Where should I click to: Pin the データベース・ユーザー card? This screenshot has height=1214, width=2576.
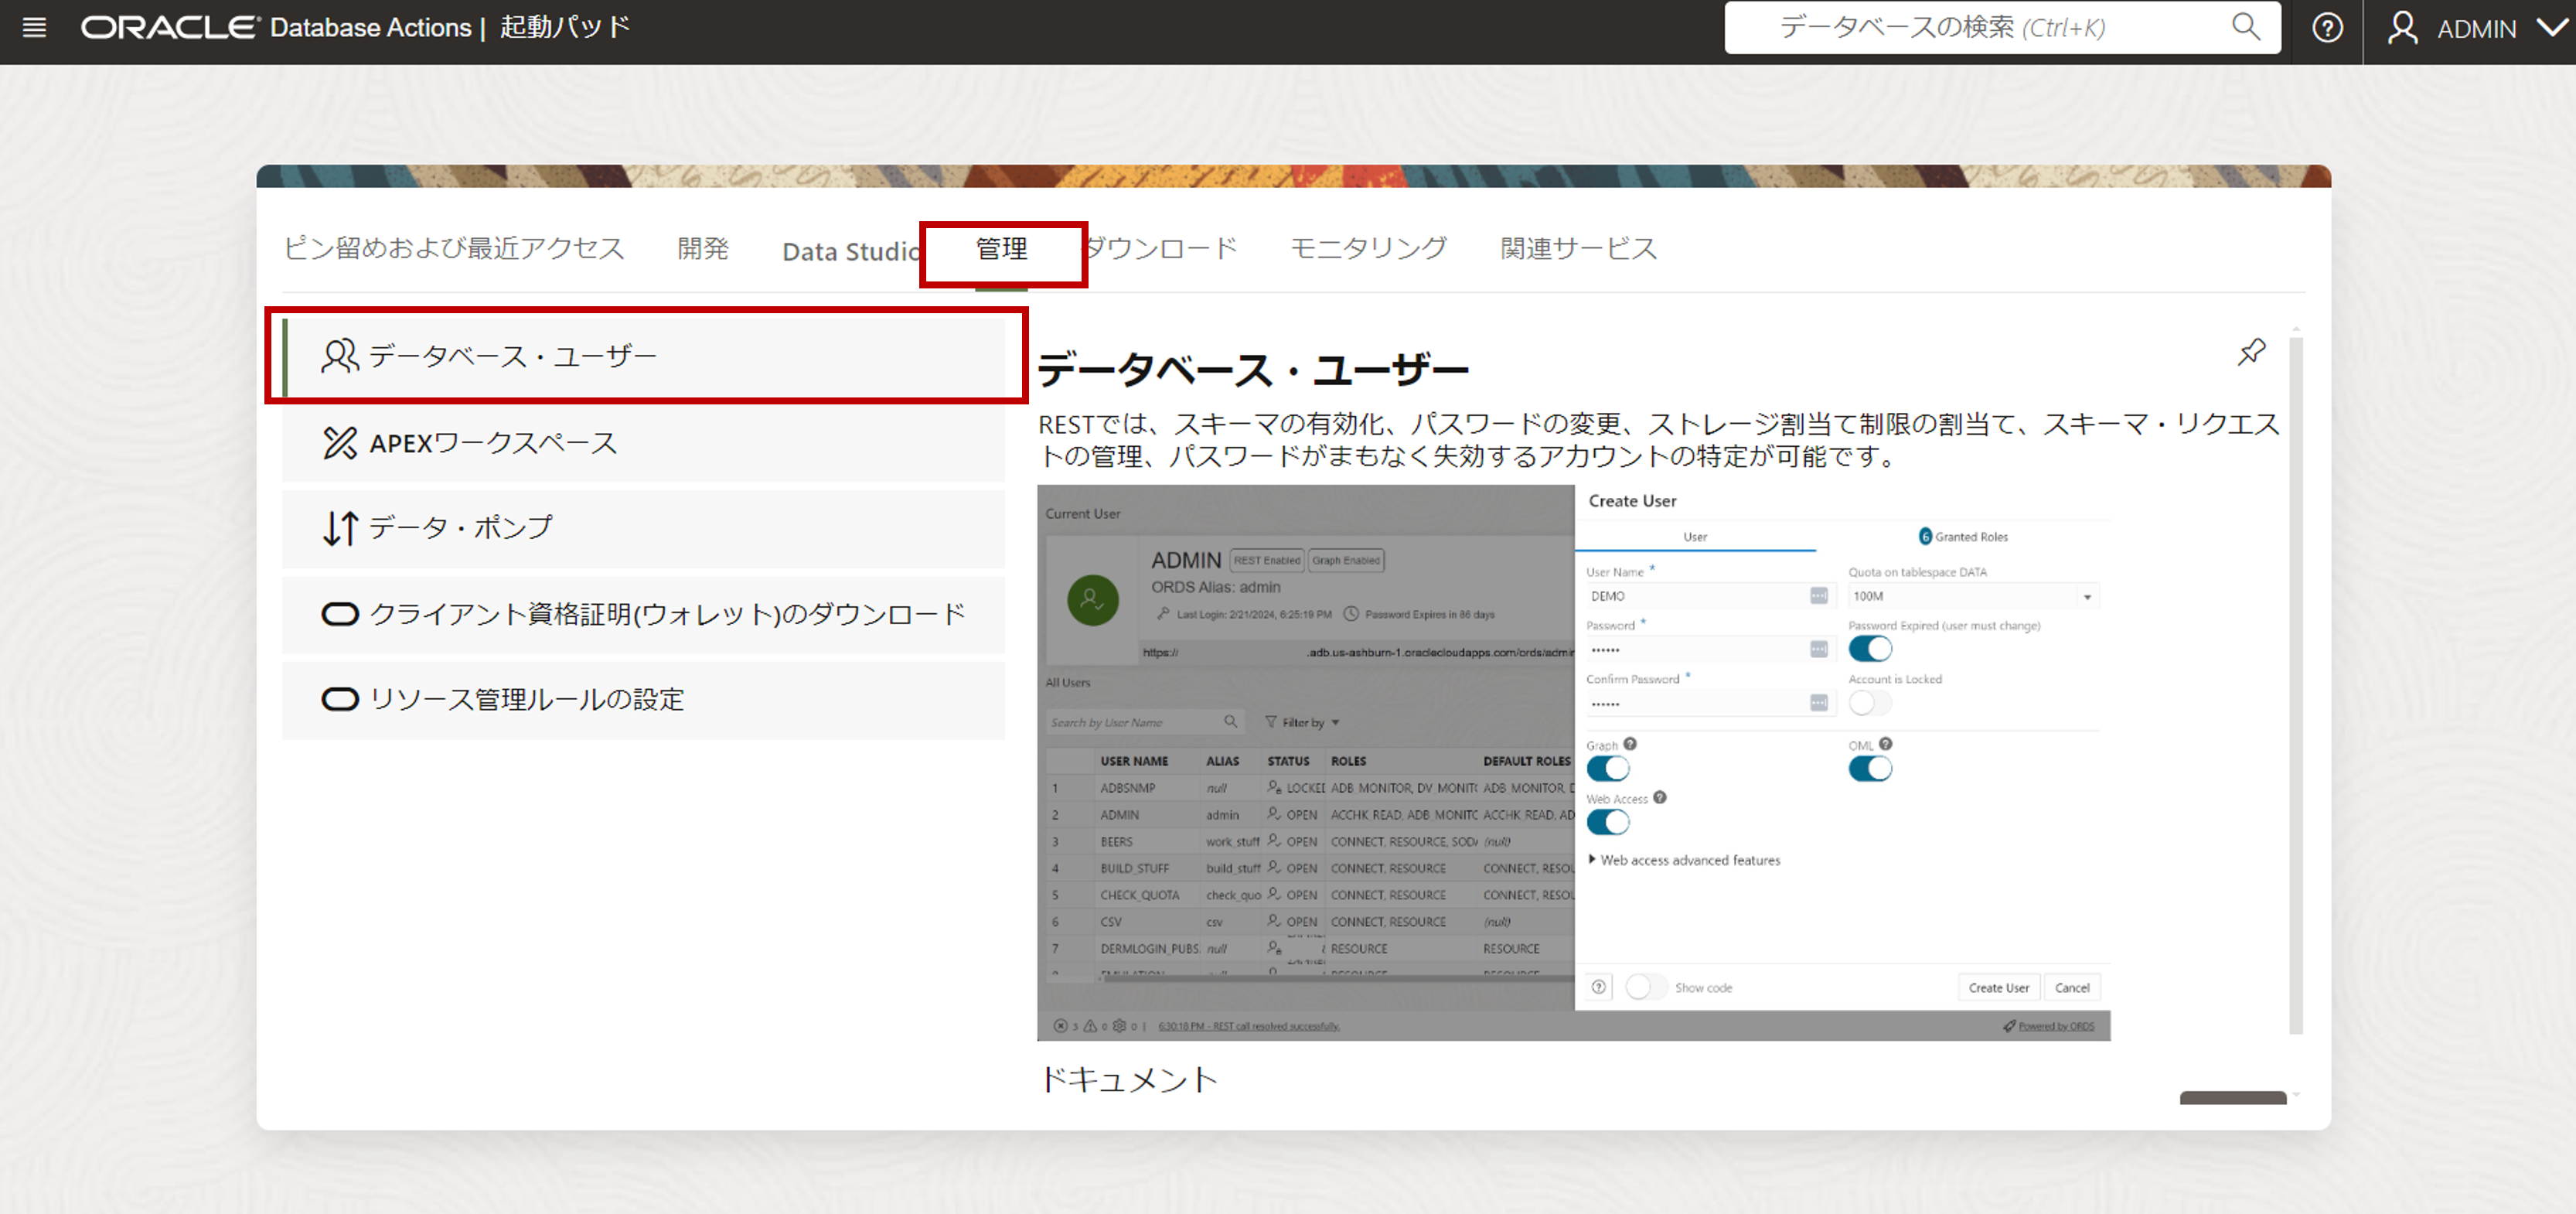pyautogui.click(x=2251, y=352)
